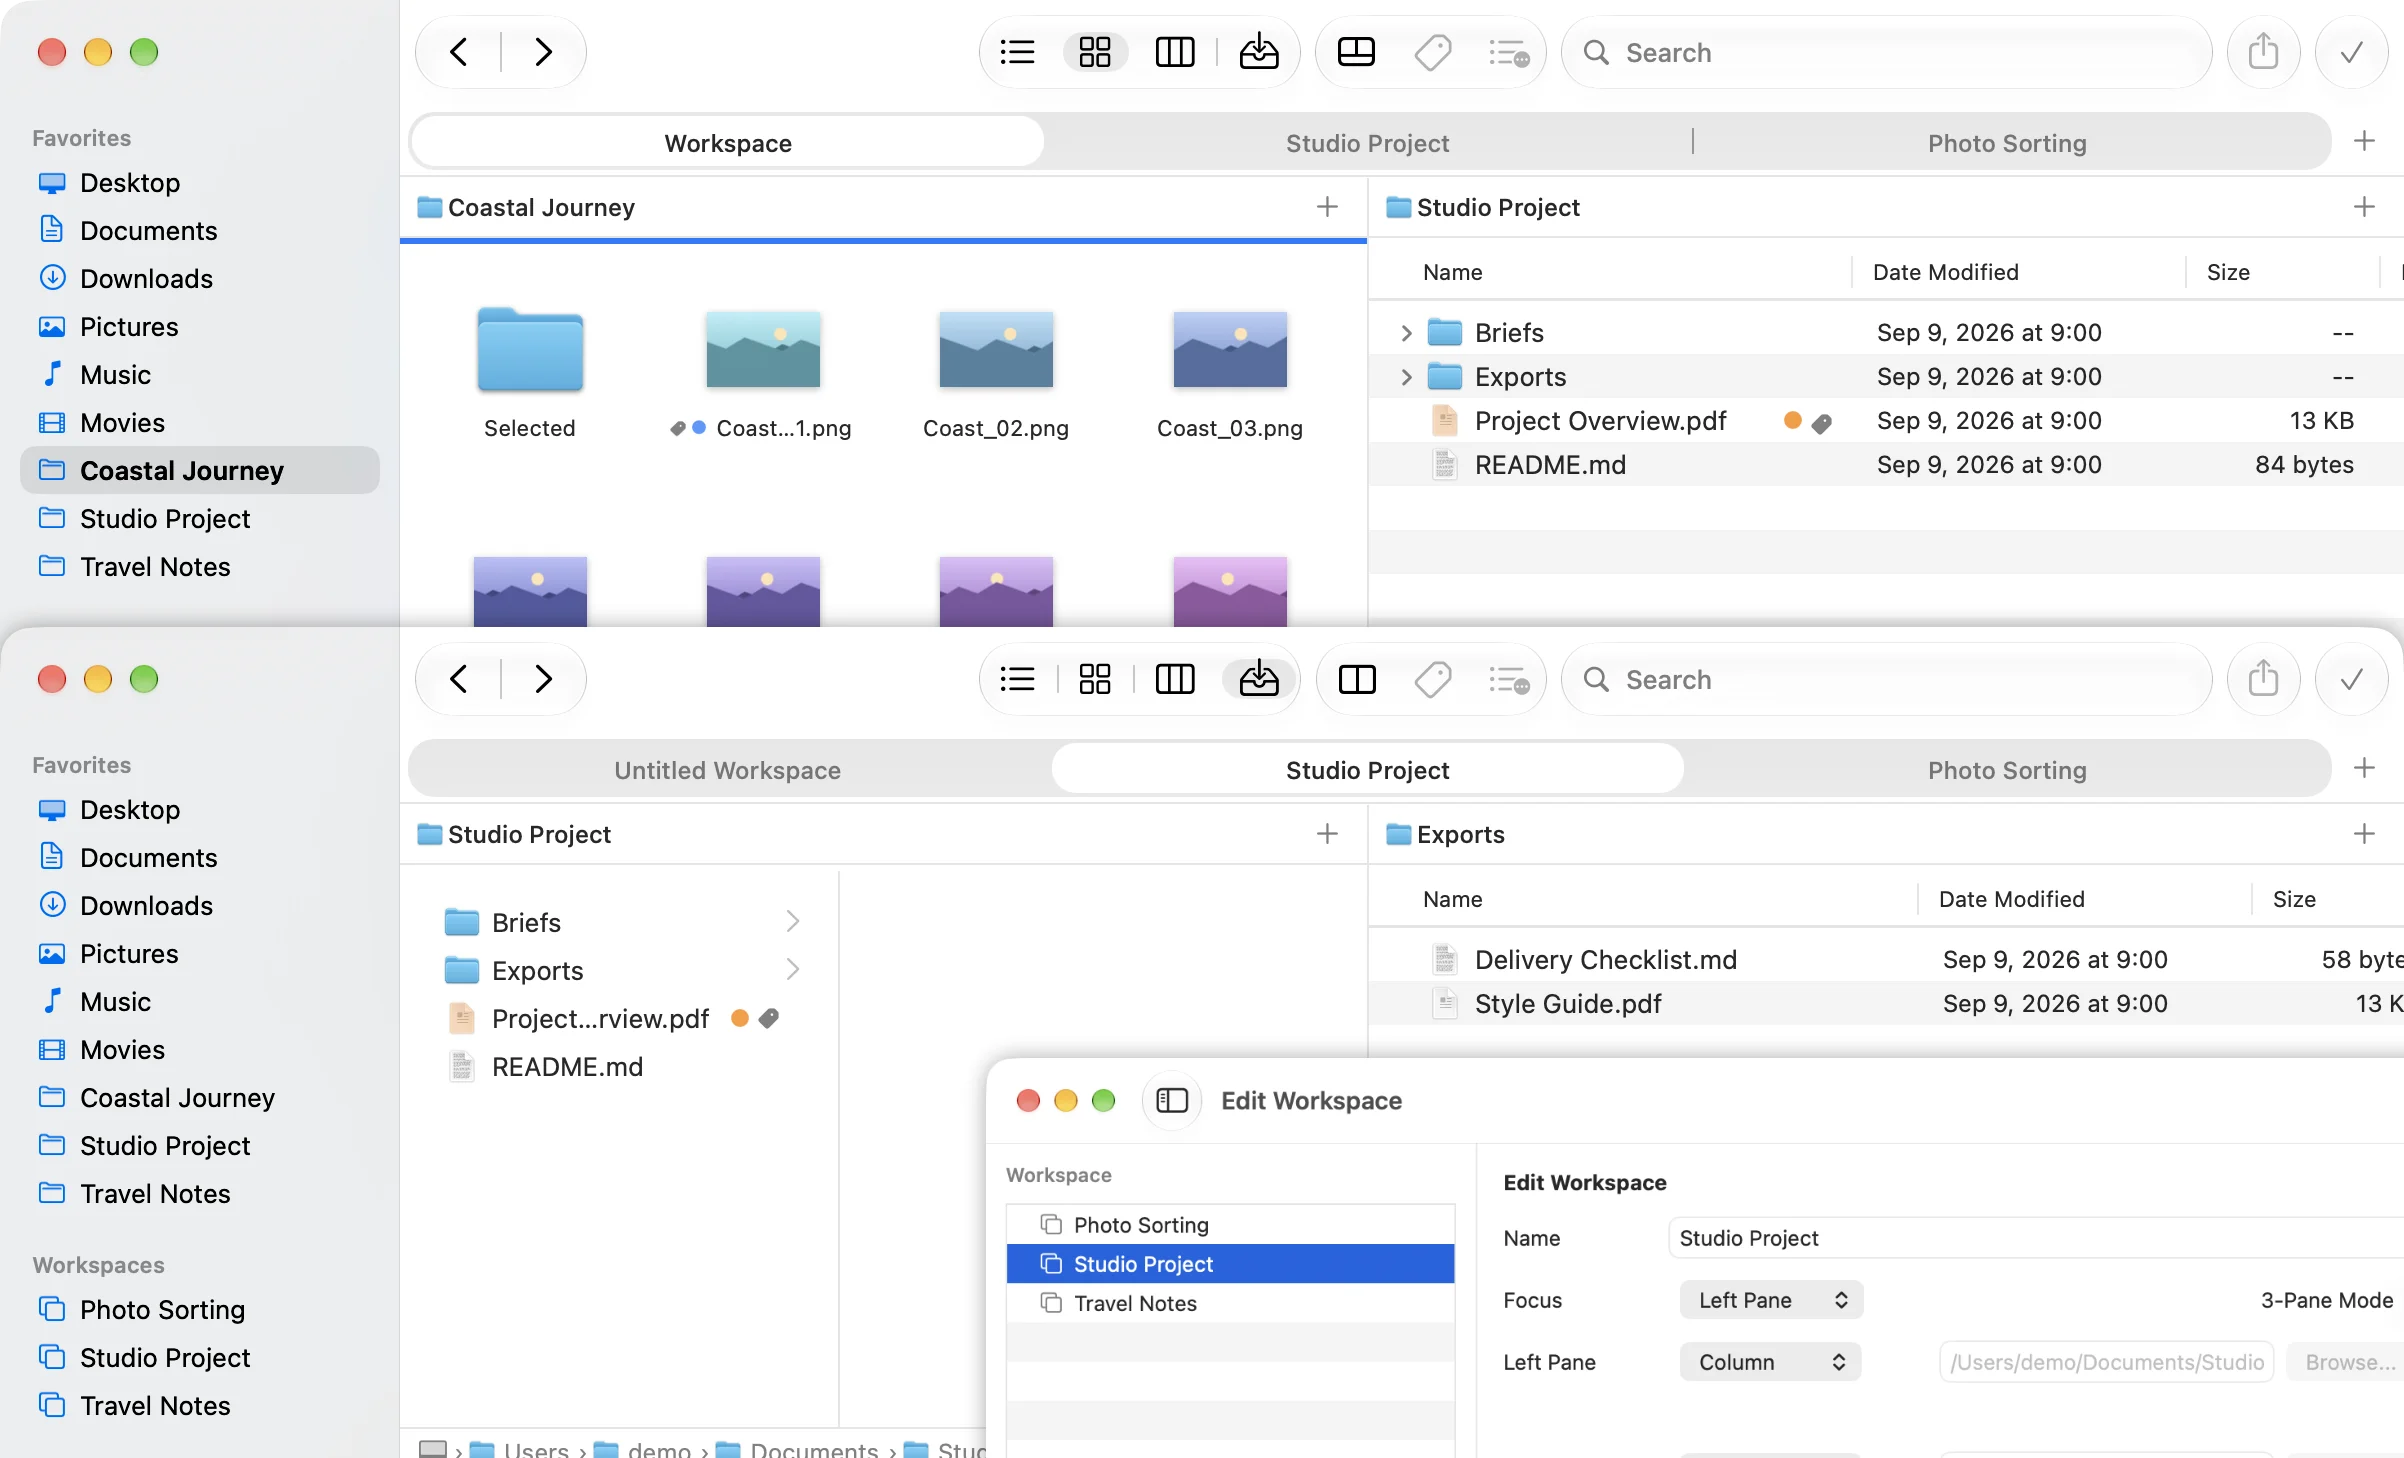The height and width of the screenshot is (1458, 2404).
Task: Click the share icon in top window
Action: (2263, 52)
